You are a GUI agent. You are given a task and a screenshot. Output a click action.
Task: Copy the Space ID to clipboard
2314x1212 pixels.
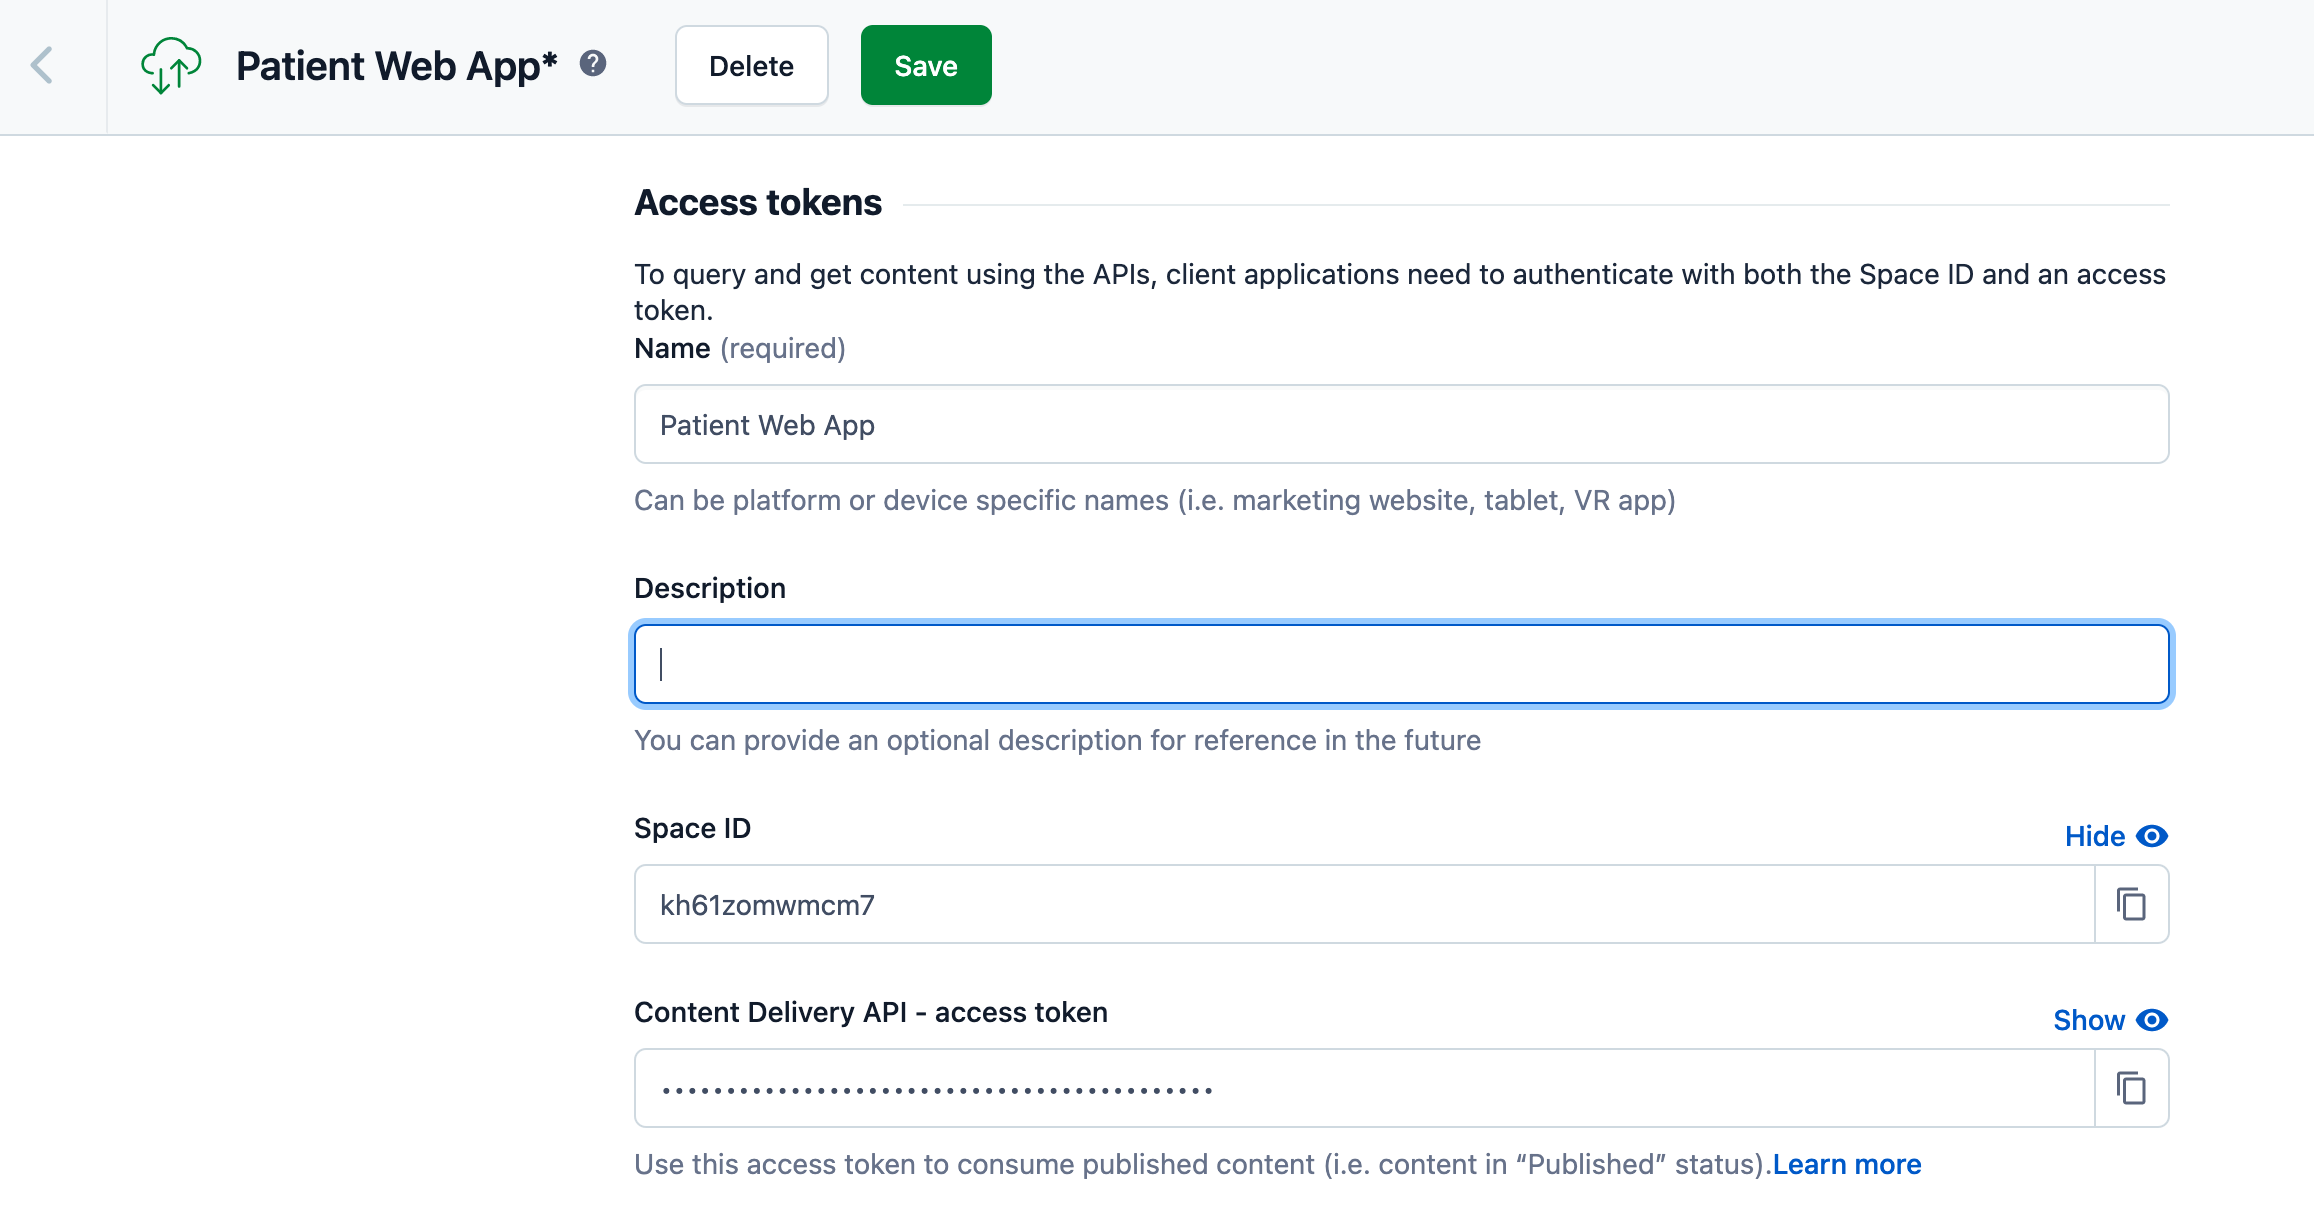[x=2131, y=904]
